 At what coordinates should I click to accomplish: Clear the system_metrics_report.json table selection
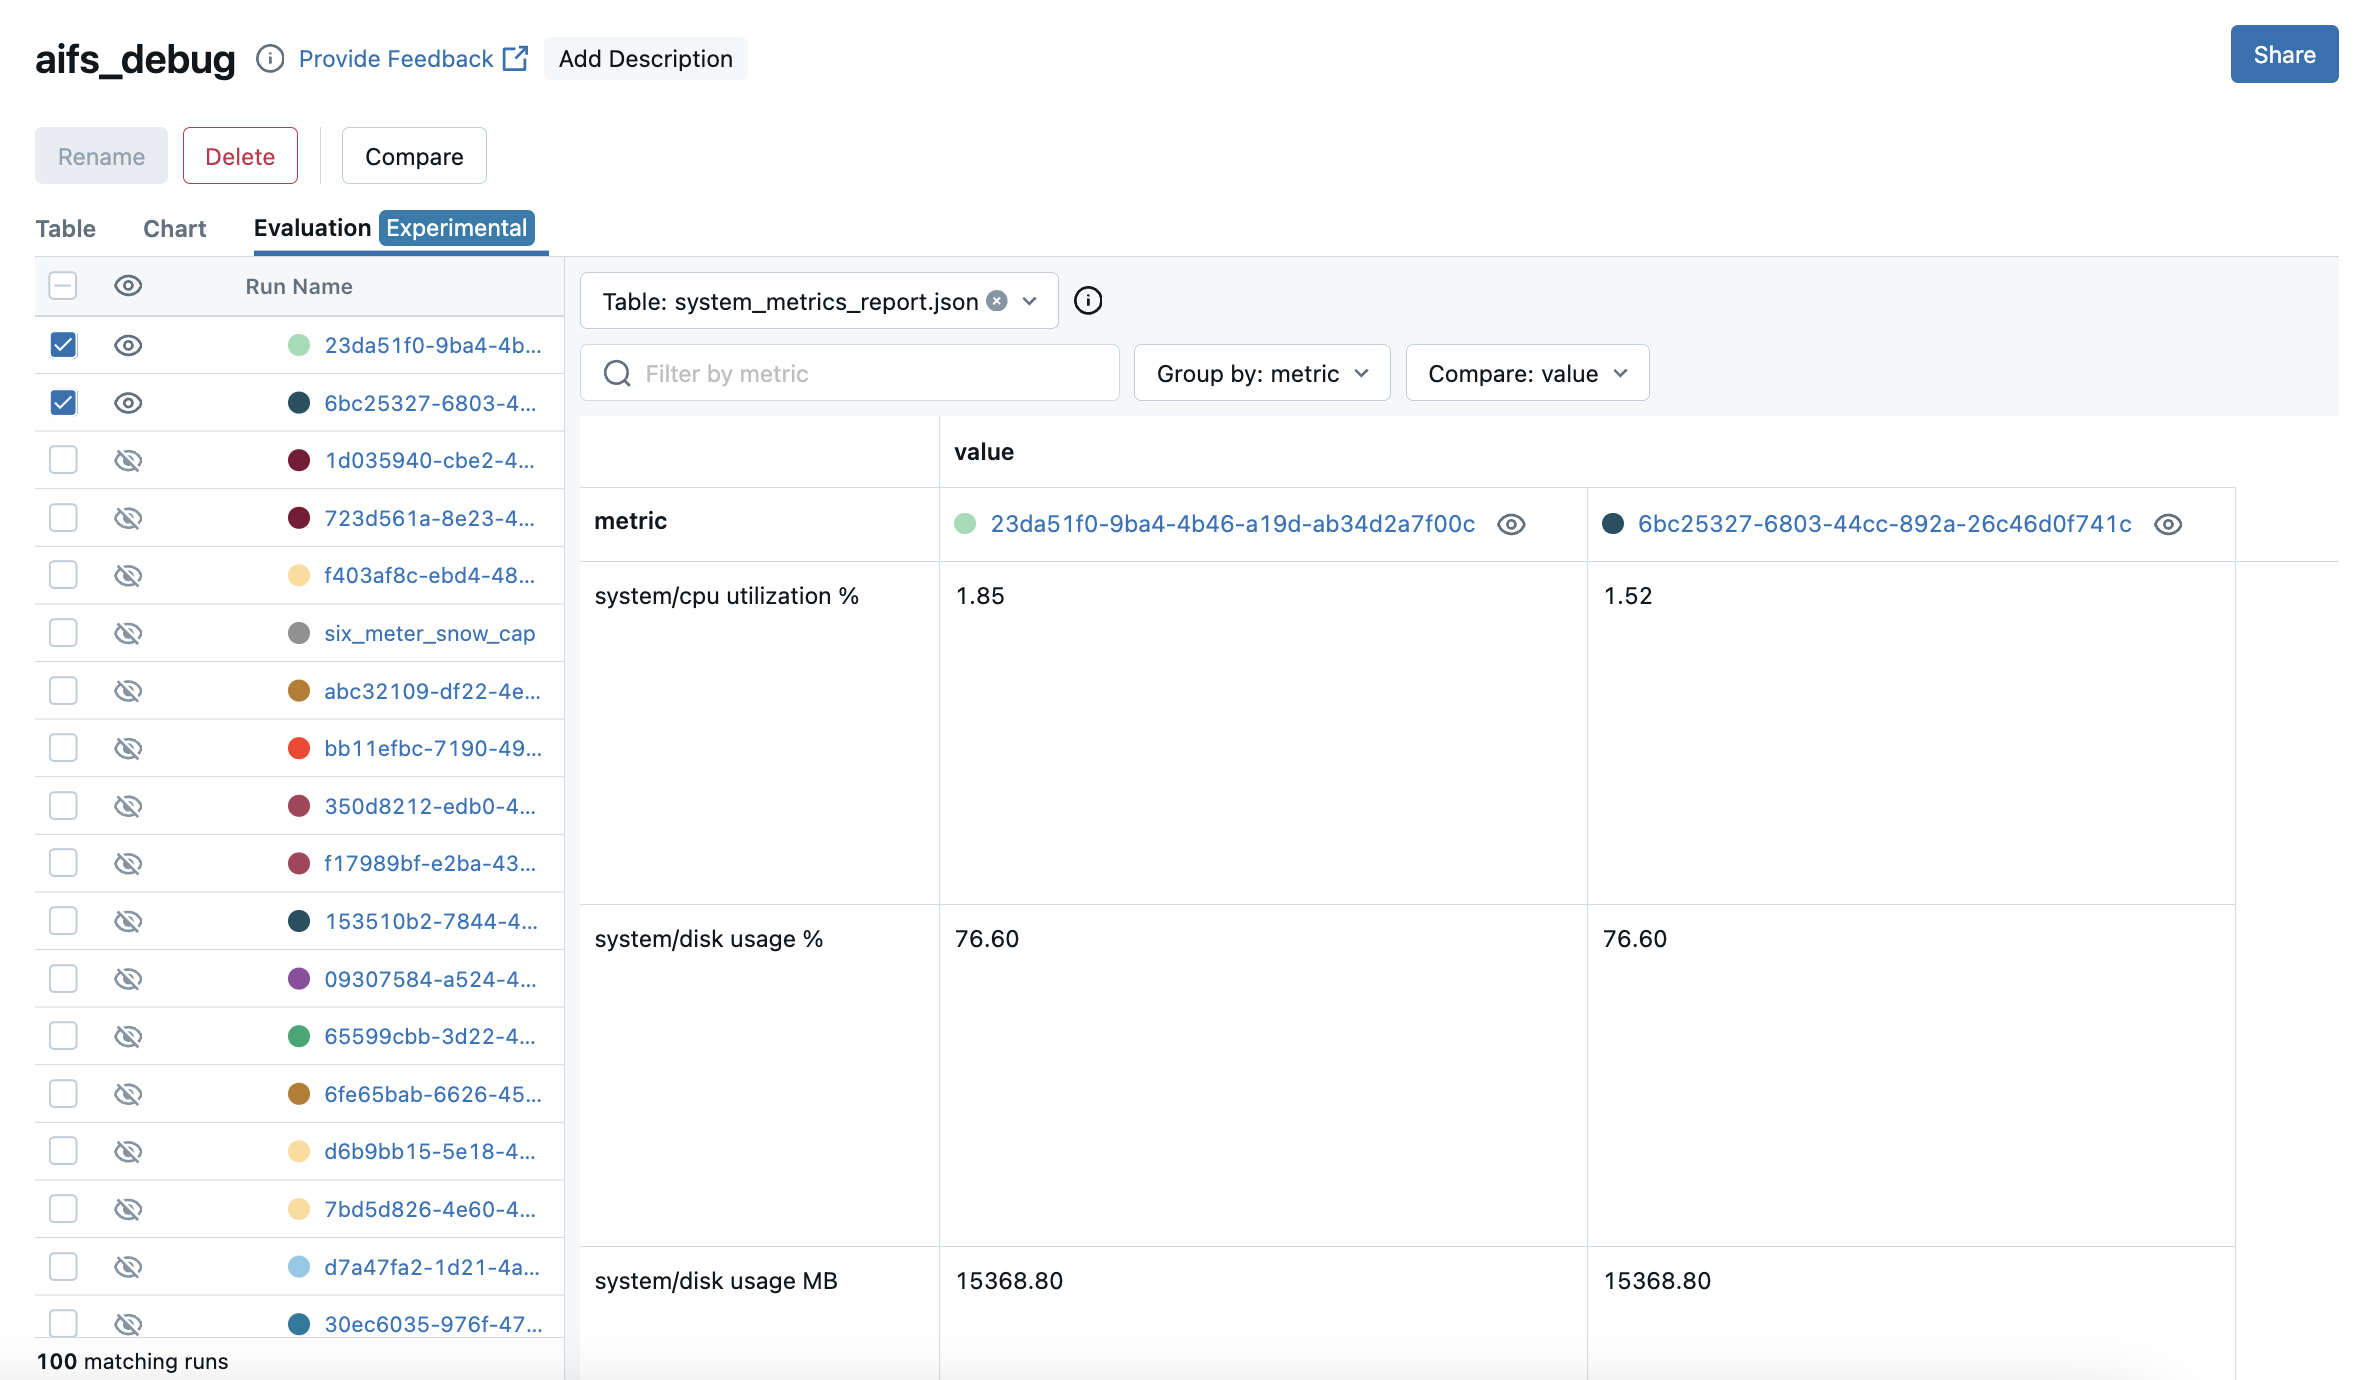click(x=997, y=301)
